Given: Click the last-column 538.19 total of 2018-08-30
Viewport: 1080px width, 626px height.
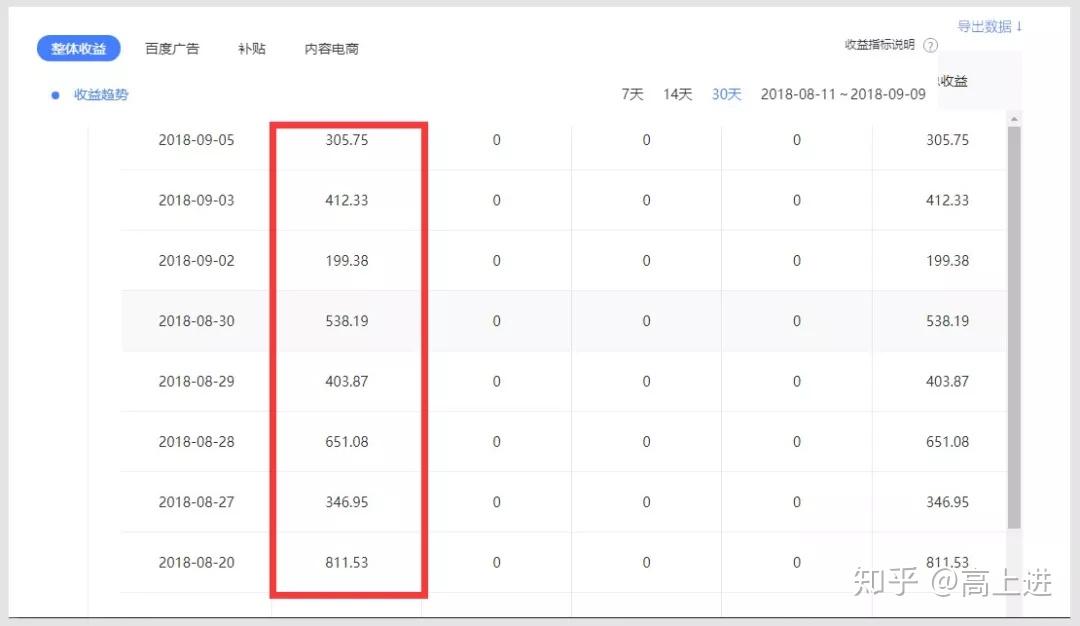Looking at the screenshot, I should [x=947, y=321].
